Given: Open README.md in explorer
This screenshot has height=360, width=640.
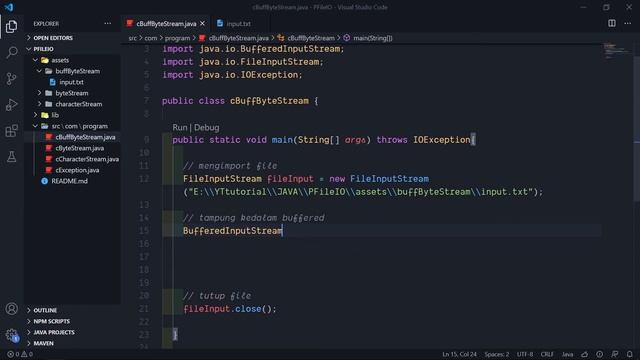Looking at the screenshot, I should (69, 181).
